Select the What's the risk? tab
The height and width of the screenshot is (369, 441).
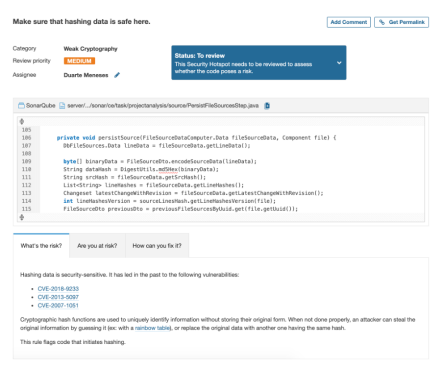[41, 246]
